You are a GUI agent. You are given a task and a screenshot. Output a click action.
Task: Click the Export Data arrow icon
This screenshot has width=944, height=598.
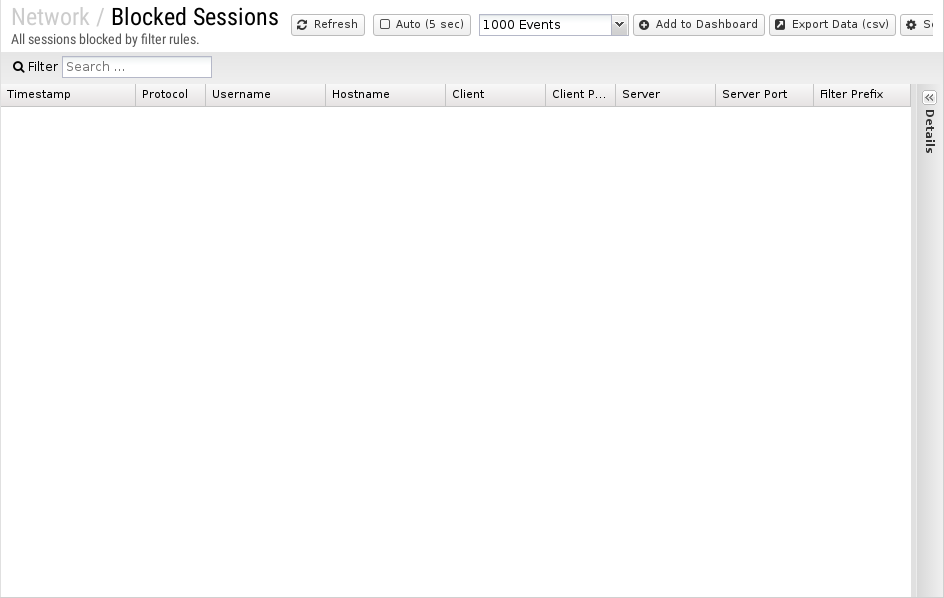[x=780, y=25]
